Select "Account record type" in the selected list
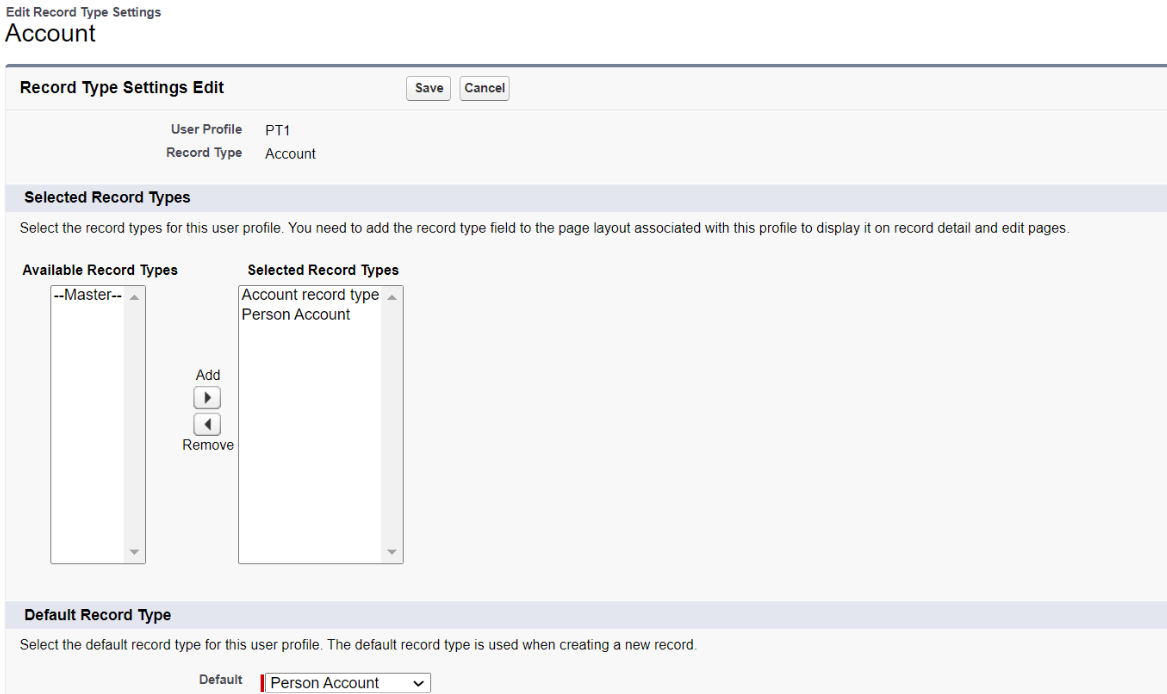This screenshot has height=694, width=1167. coord(310,295)
